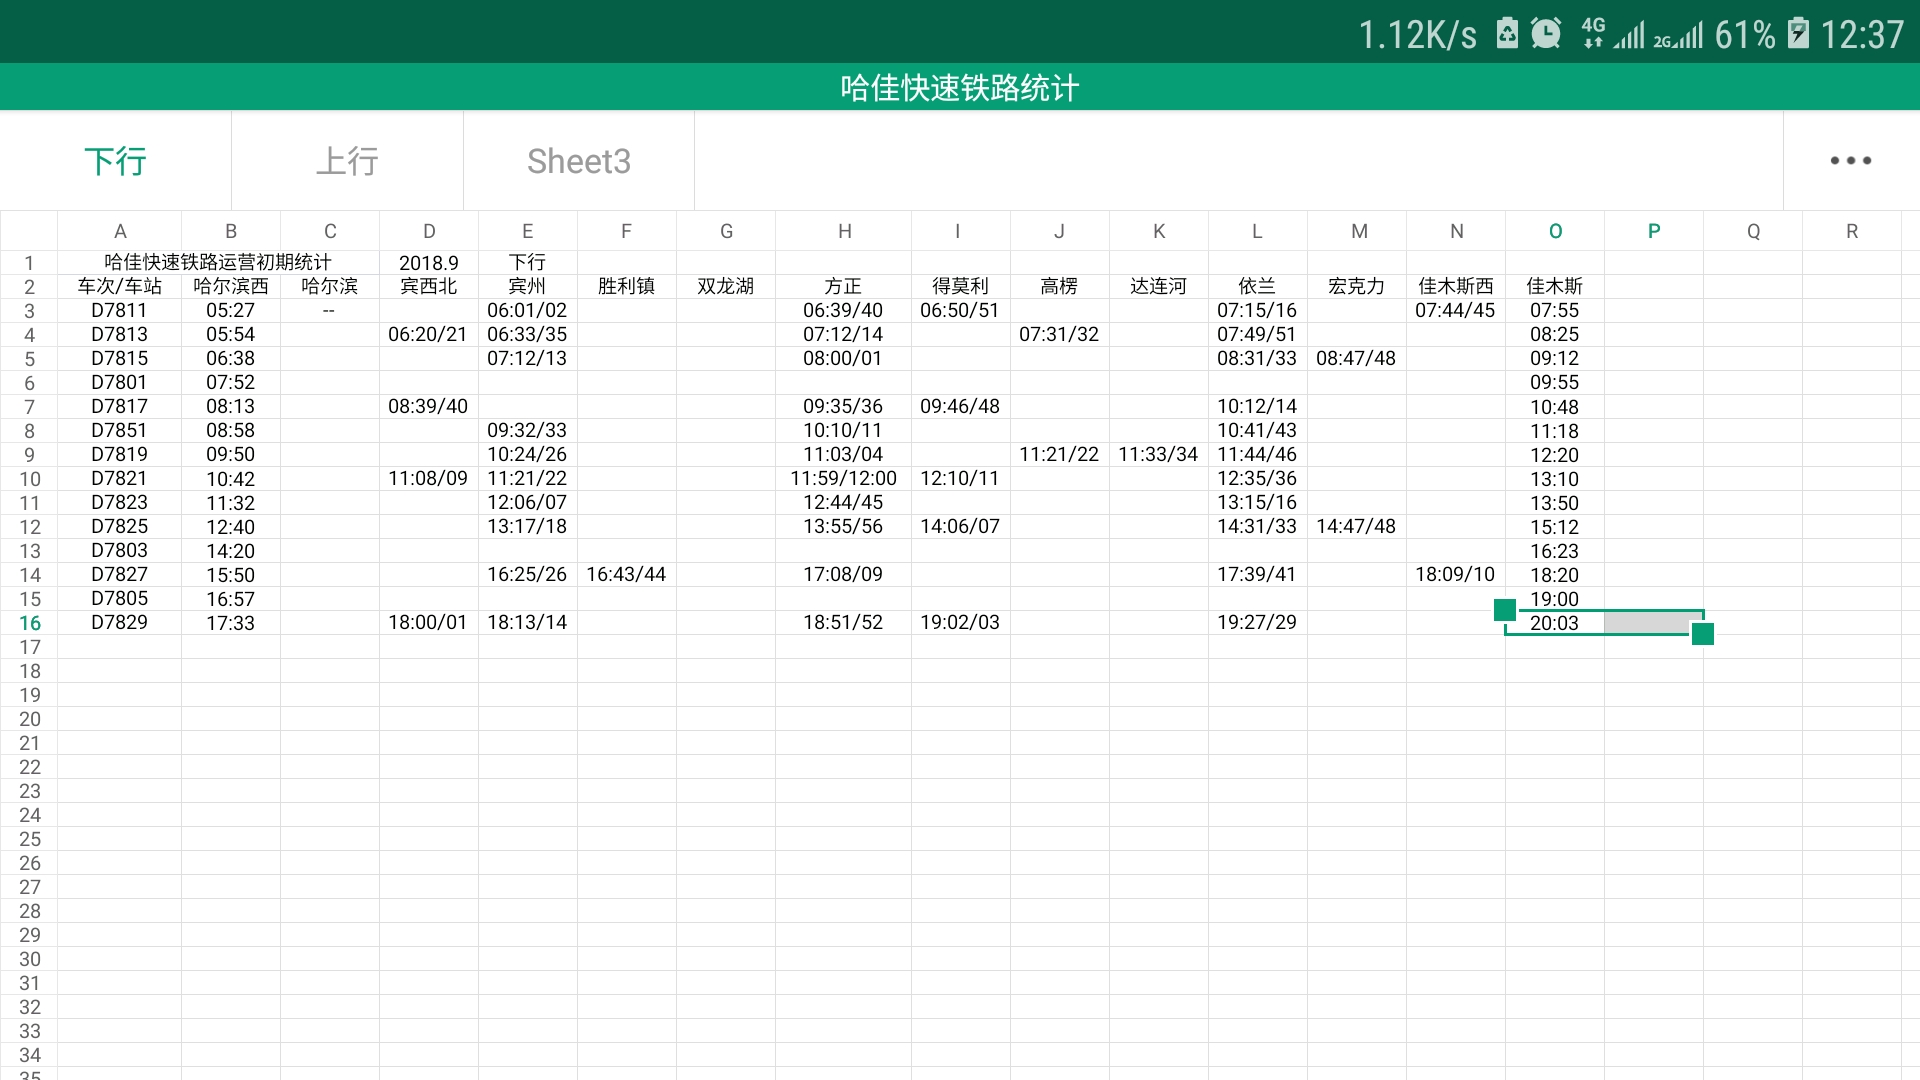The height and width of the screenshot is (1080, 1920).
Task: Open the Sheet3 tab
Action: (578, 161)
